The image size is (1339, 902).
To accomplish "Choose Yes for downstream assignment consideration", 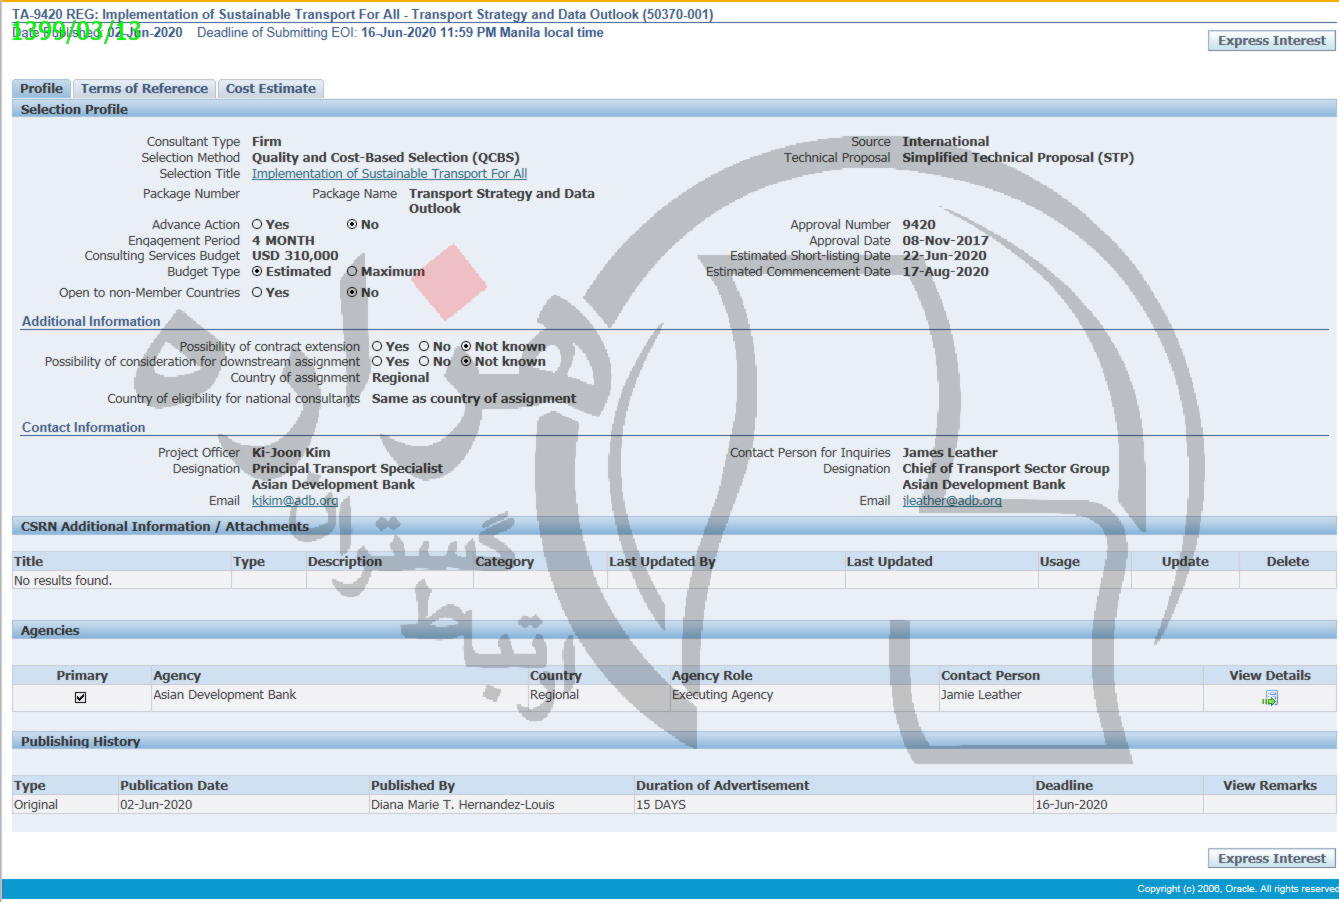I will click(378, 362).
